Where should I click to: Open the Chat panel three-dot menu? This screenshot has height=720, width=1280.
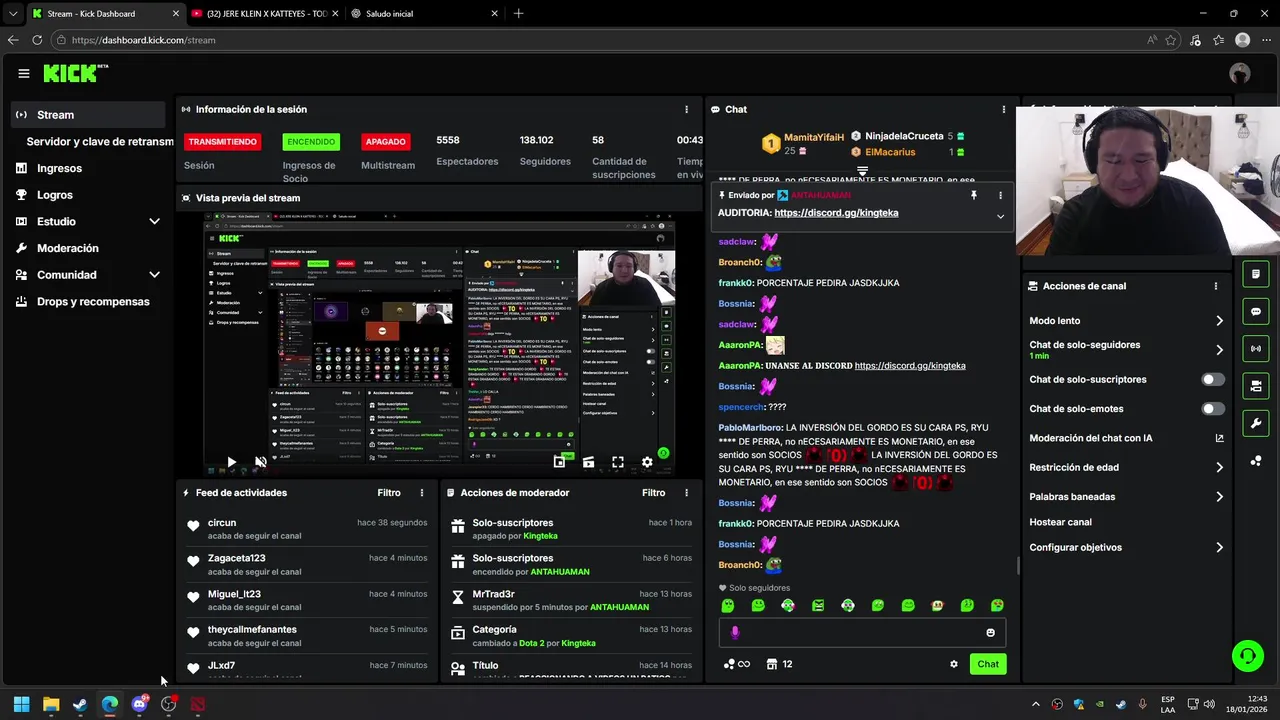click(1003, 109)
